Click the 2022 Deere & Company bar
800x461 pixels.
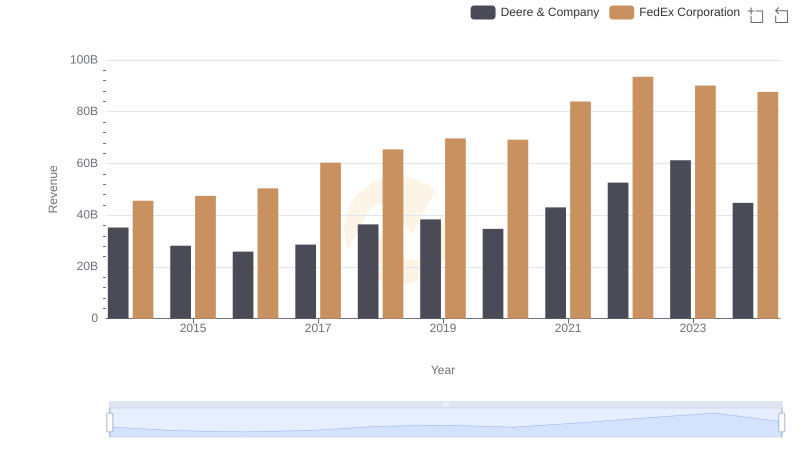point(618,251)
